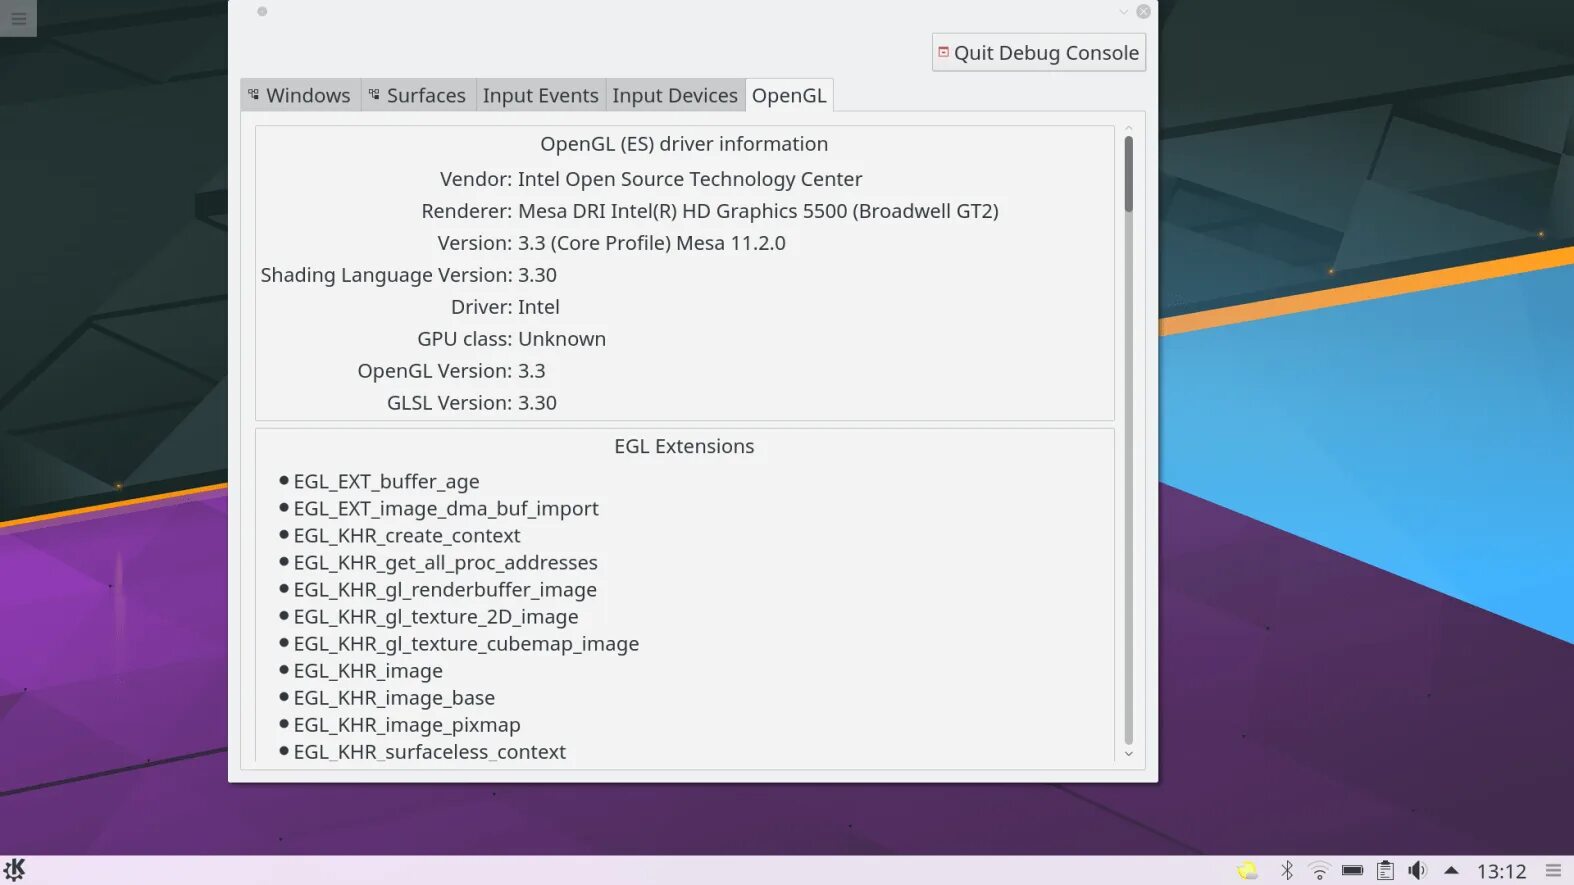This screenshot has height=885, width=1574.
Task: Open Bluetooth settings from the tray
Action: 1287,871
